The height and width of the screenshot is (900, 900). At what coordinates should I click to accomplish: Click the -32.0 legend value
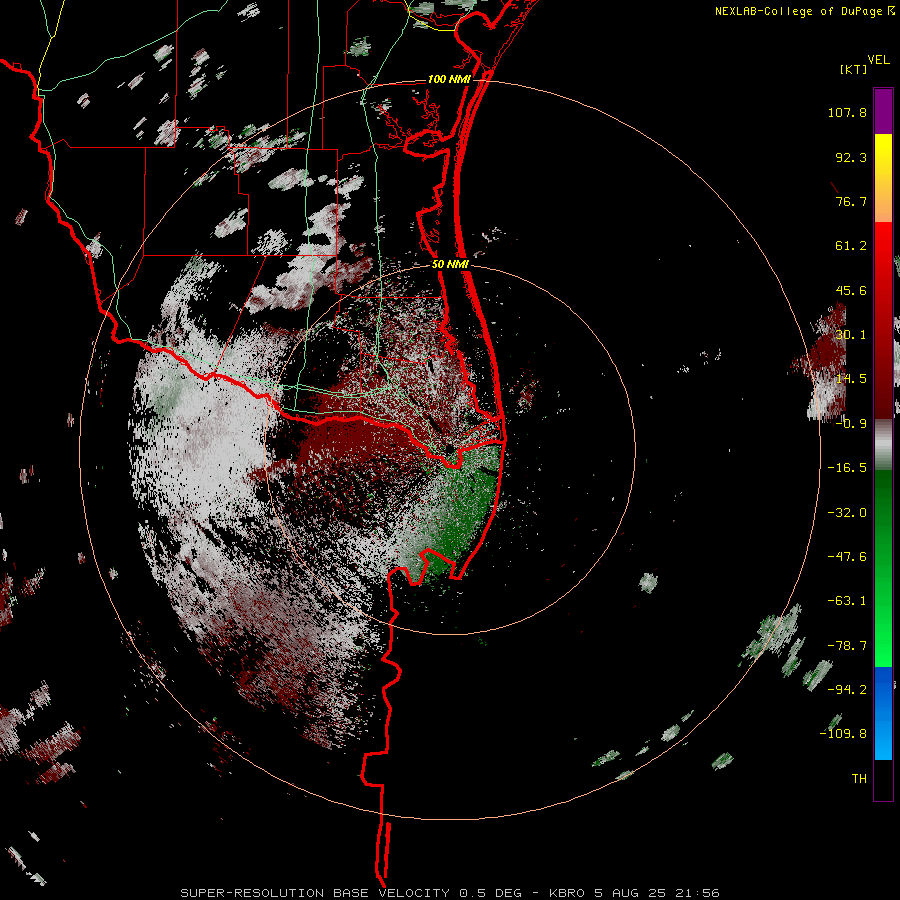[847, 513]
